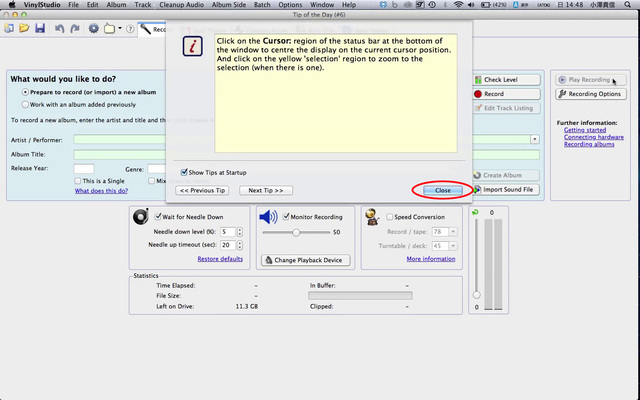The height and width of the screenshot is (400, 640).
Task: Click the blue speaker monitor icon
Action: (x=268, y=217)
